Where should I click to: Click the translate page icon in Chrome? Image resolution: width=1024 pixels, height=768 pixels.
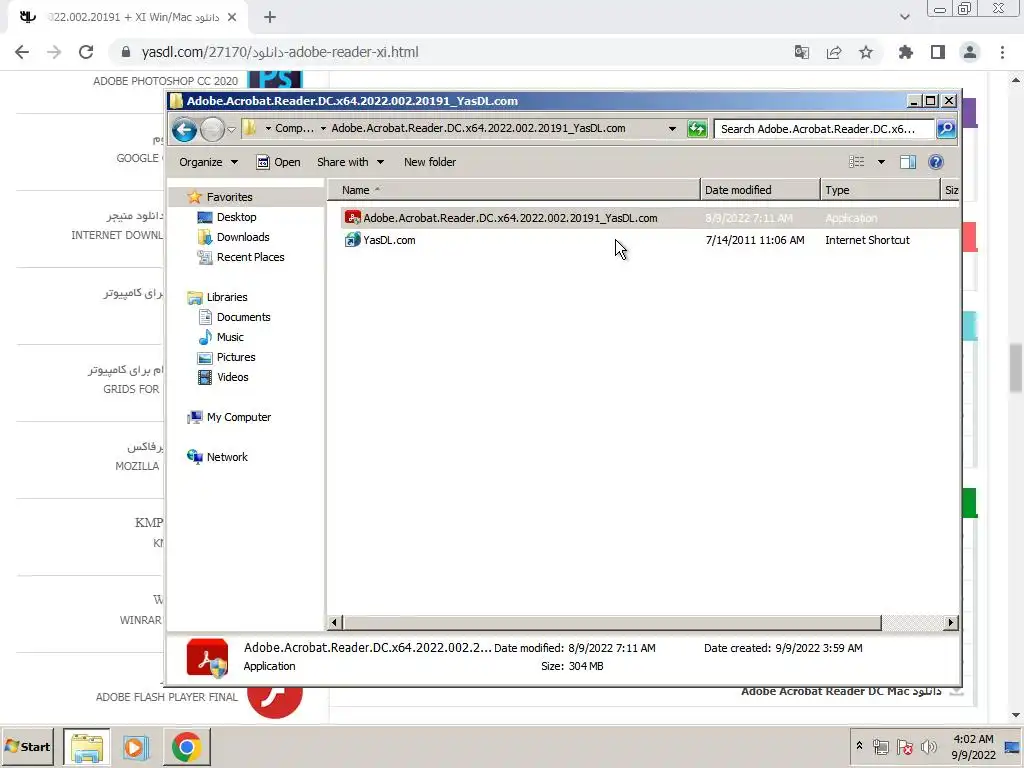[x=802, y=52]
